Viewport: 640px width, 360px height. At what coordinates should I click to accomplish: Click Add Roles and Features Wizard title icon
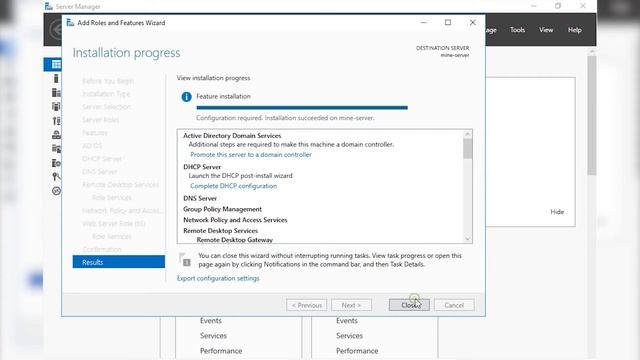point(70,23)
